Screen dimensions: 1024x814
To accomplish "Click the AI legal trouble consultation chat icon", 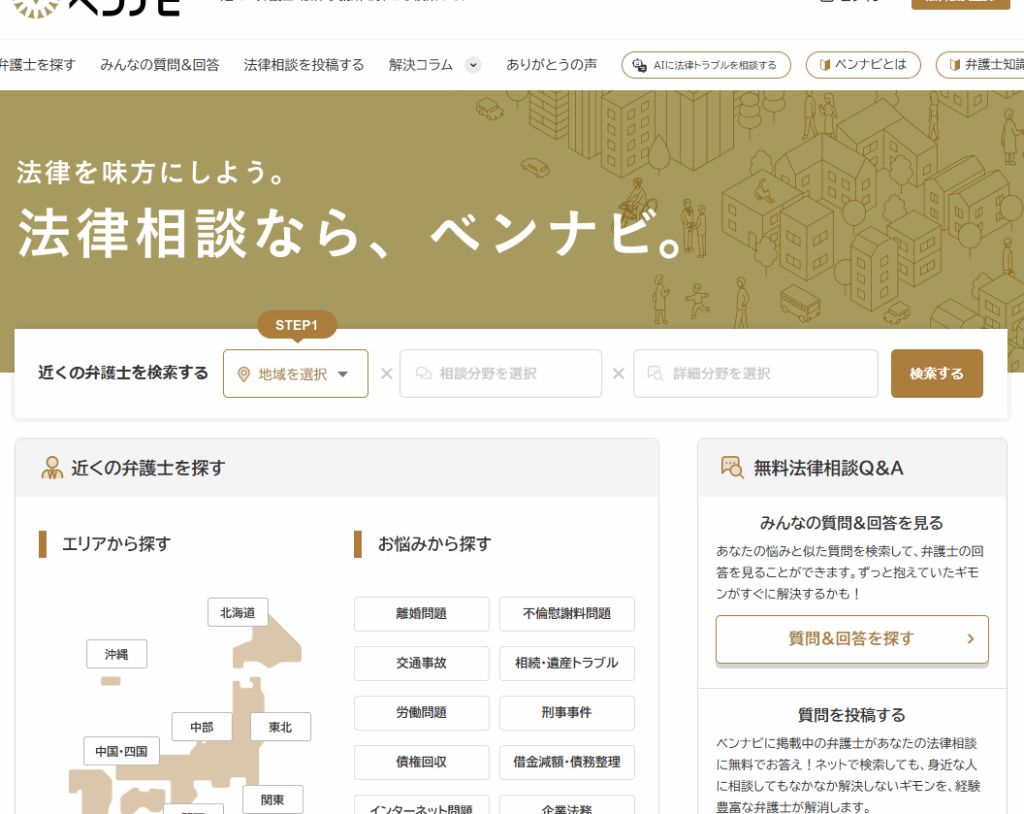I will (x=640, y=65).
